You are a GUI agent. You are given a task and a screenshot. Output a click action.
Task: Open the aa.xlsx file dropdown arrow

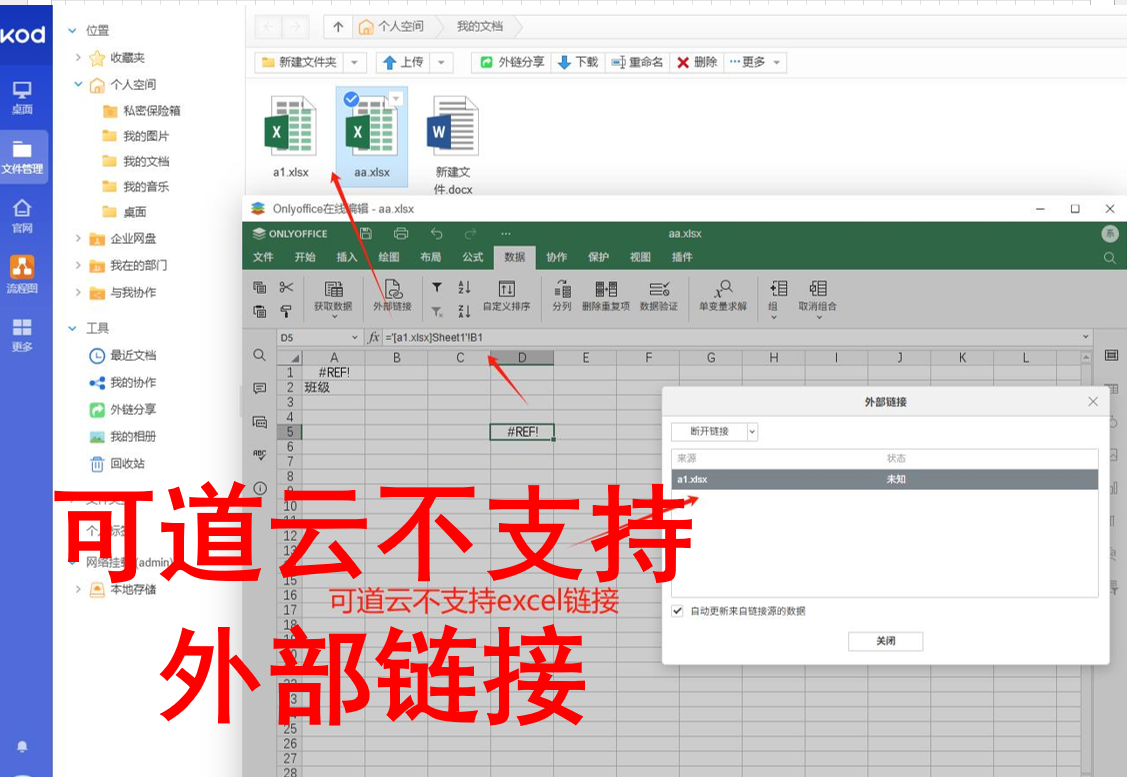(x=396, y=98)
